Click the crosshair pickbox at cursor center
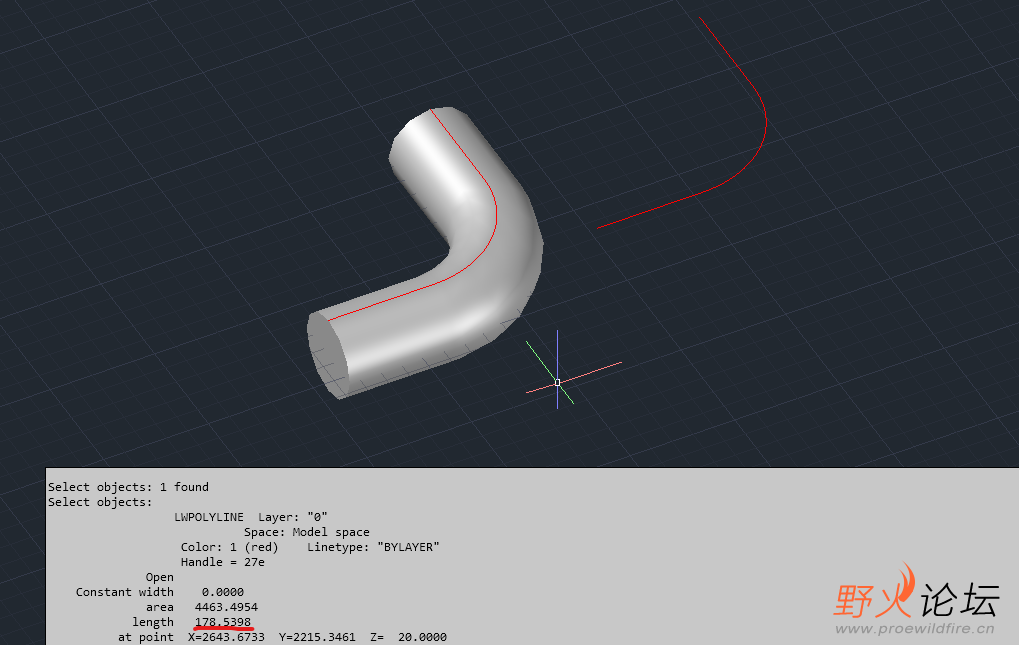The image size is (1019, 645). [558, 383]
